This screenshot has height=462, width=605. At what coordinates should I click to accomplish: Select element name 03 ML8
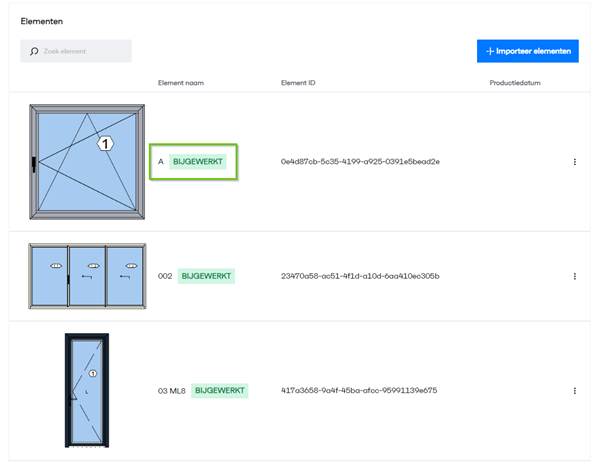click(x=171, y=391)
